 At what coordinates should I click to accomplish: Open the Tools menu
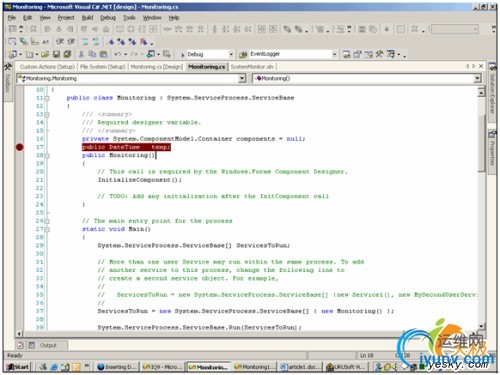[129, 18]
